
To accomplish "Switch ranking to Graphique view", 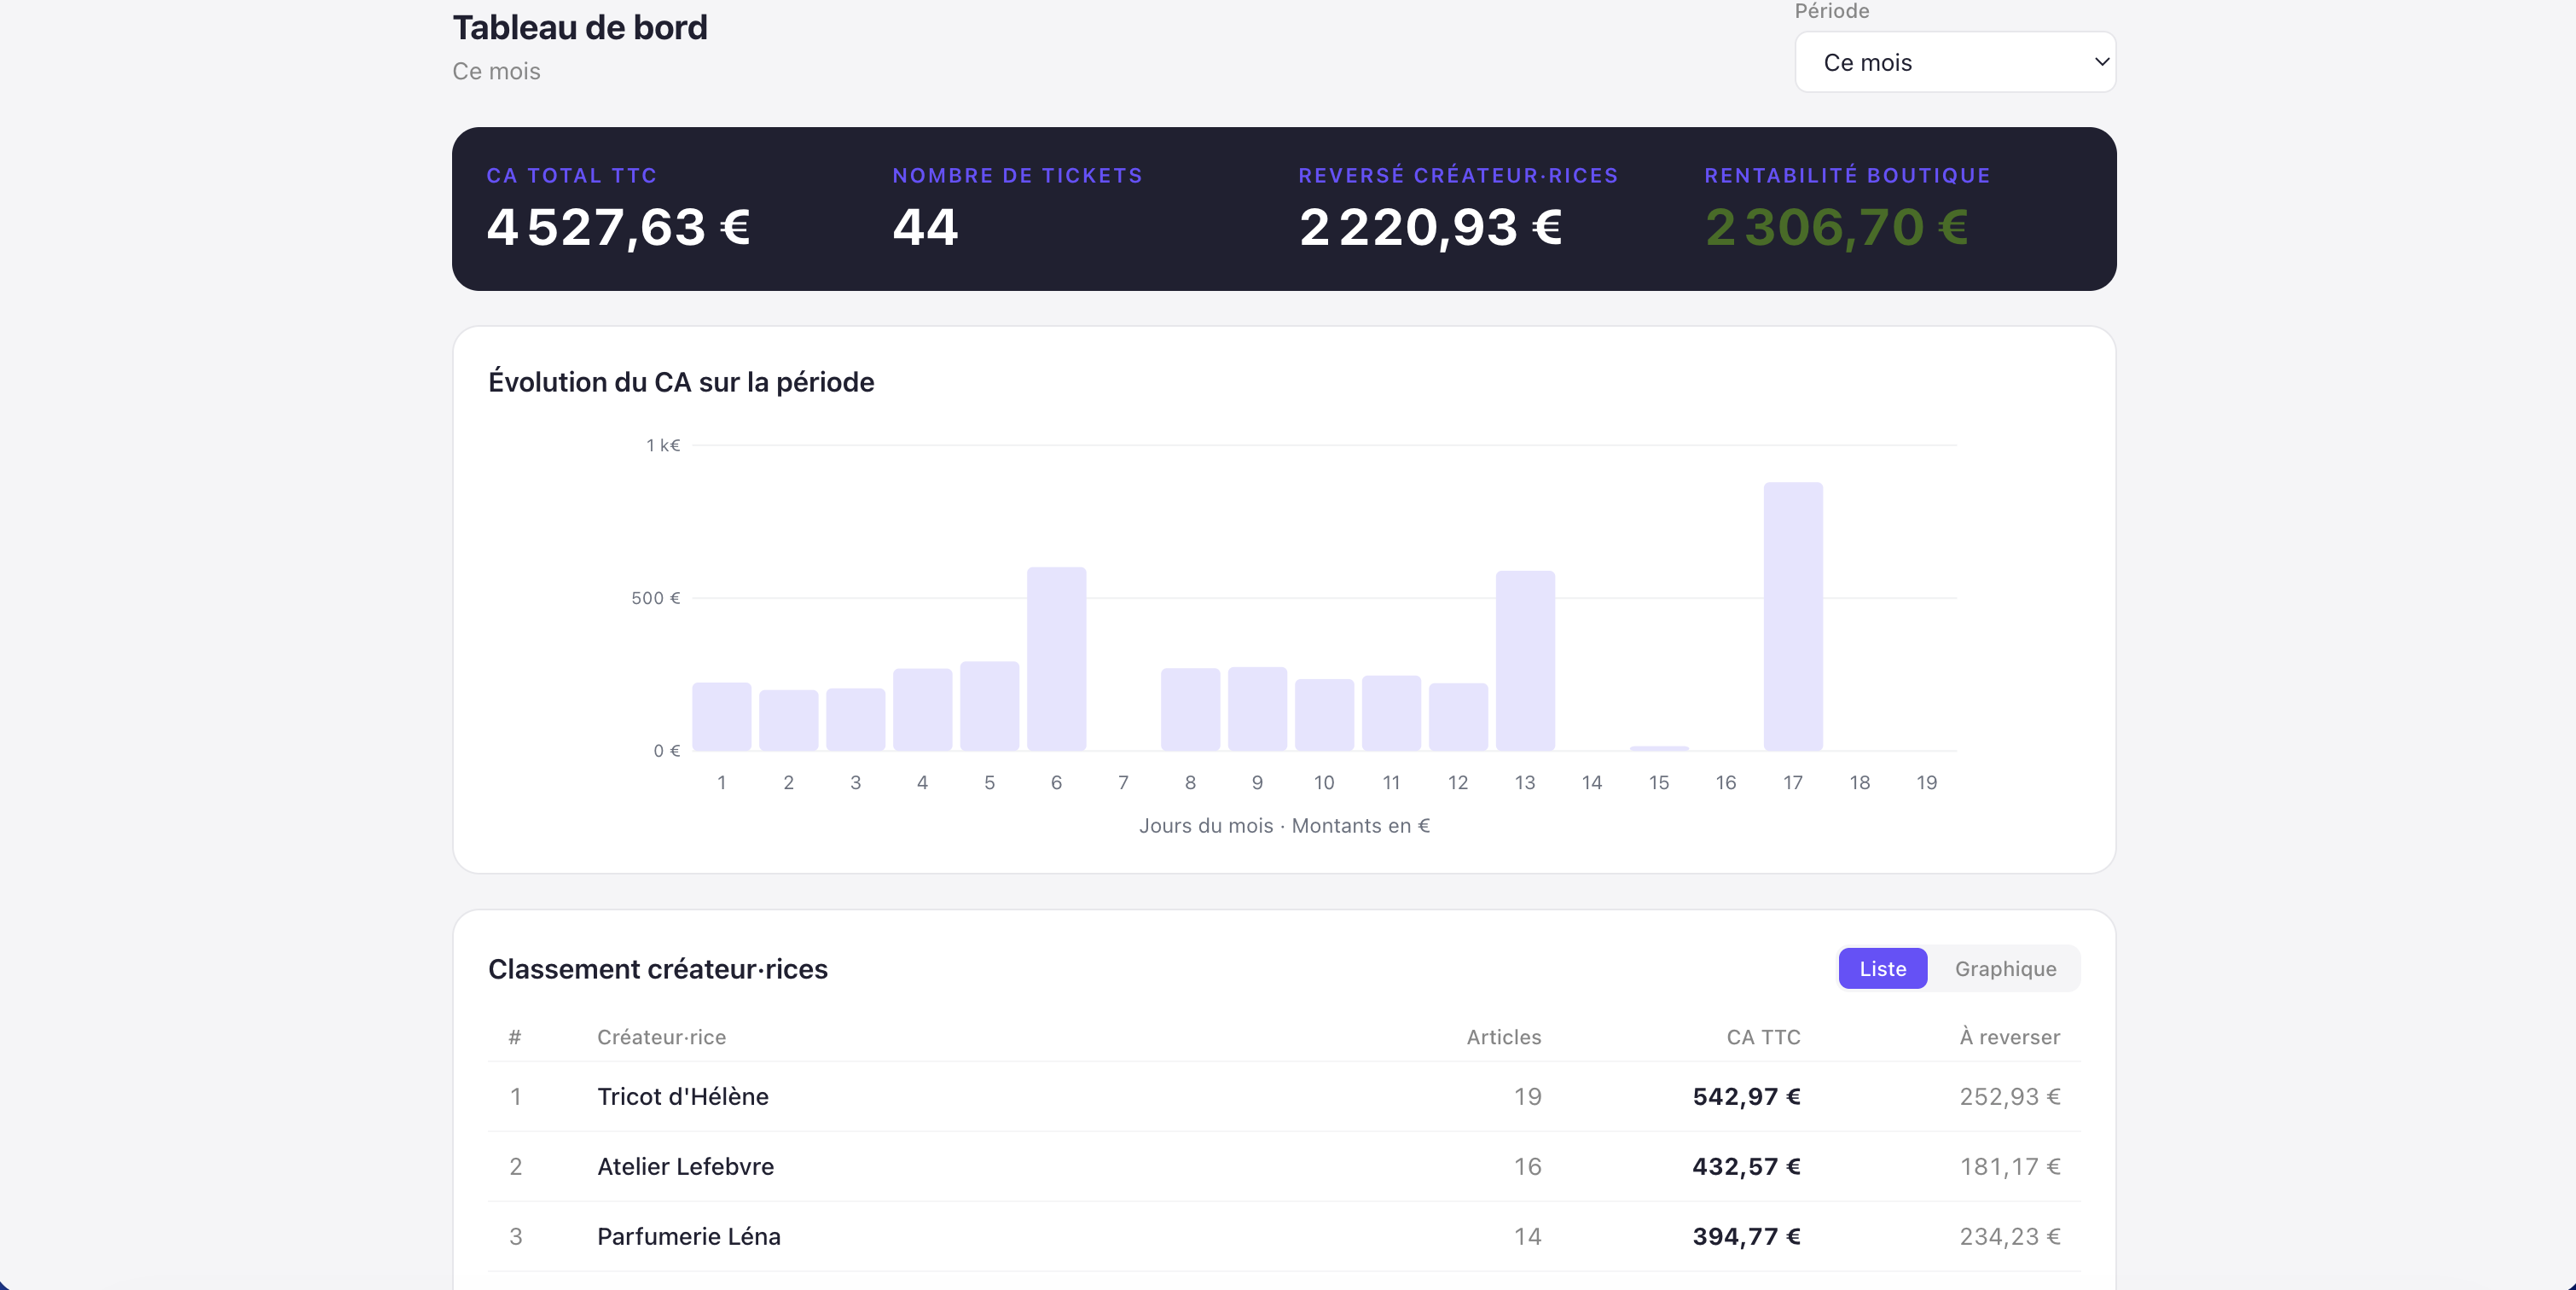I will (2005, 968).
